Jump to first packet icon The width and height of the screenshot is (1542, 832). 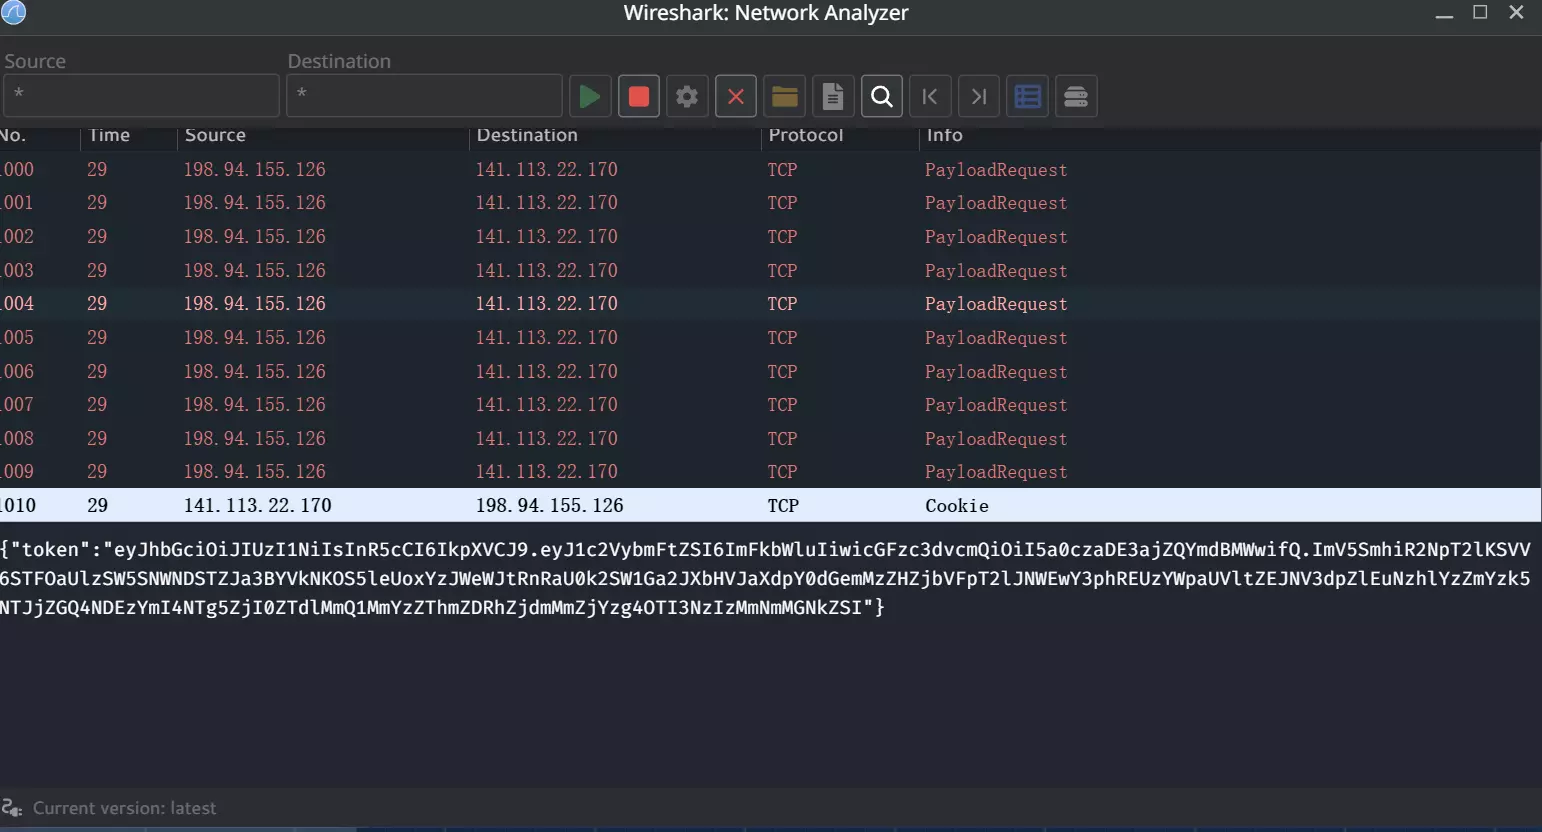pos(930,97)
